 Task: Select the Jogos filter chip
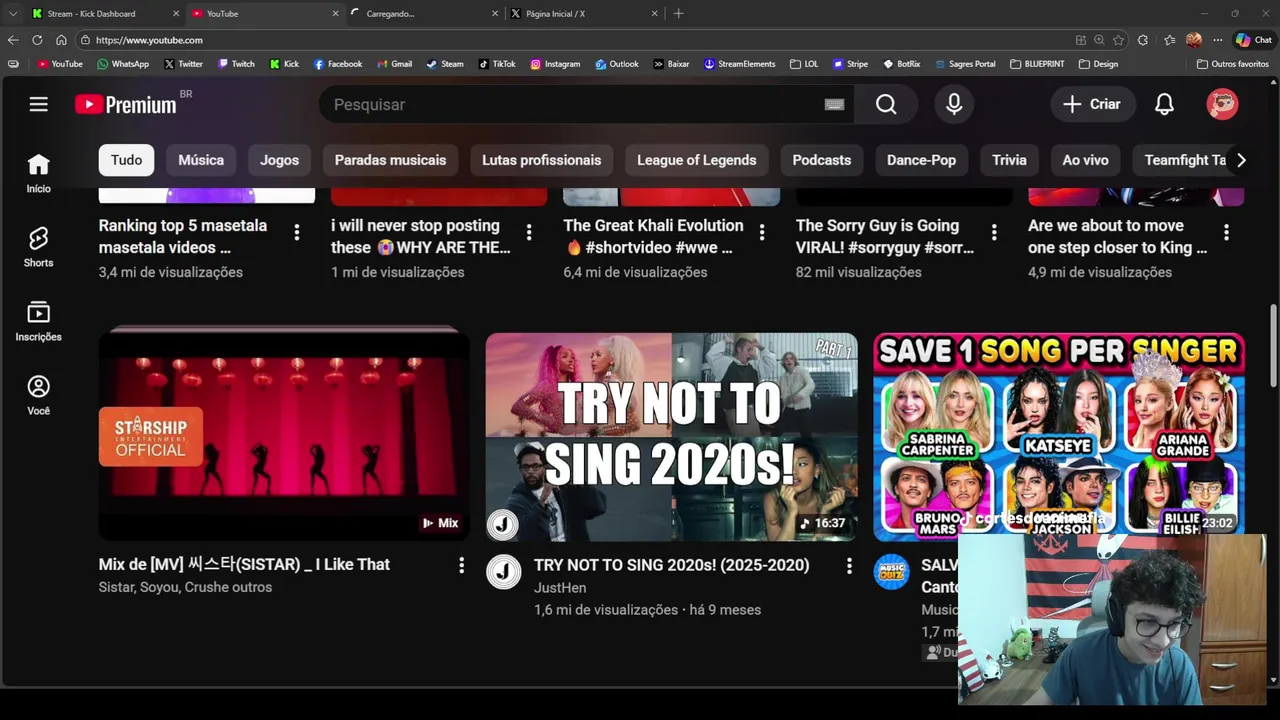pyautogui.click(x=279, y=160)
